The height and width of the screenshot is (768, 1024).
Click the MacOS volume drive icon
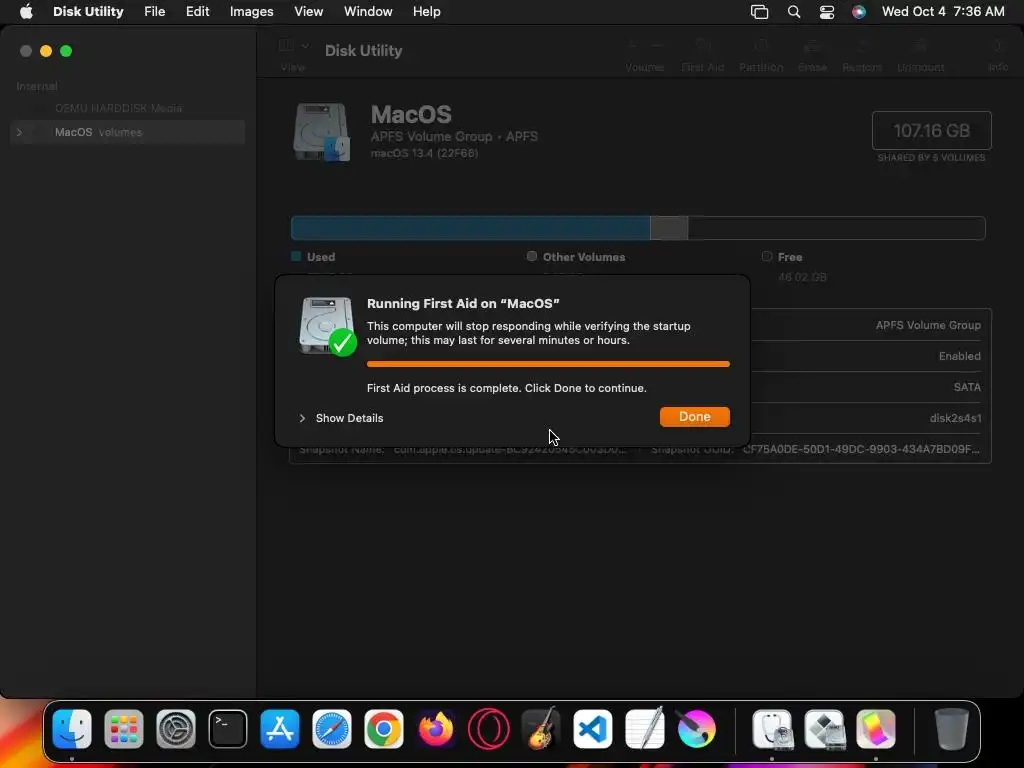[321, 132]
